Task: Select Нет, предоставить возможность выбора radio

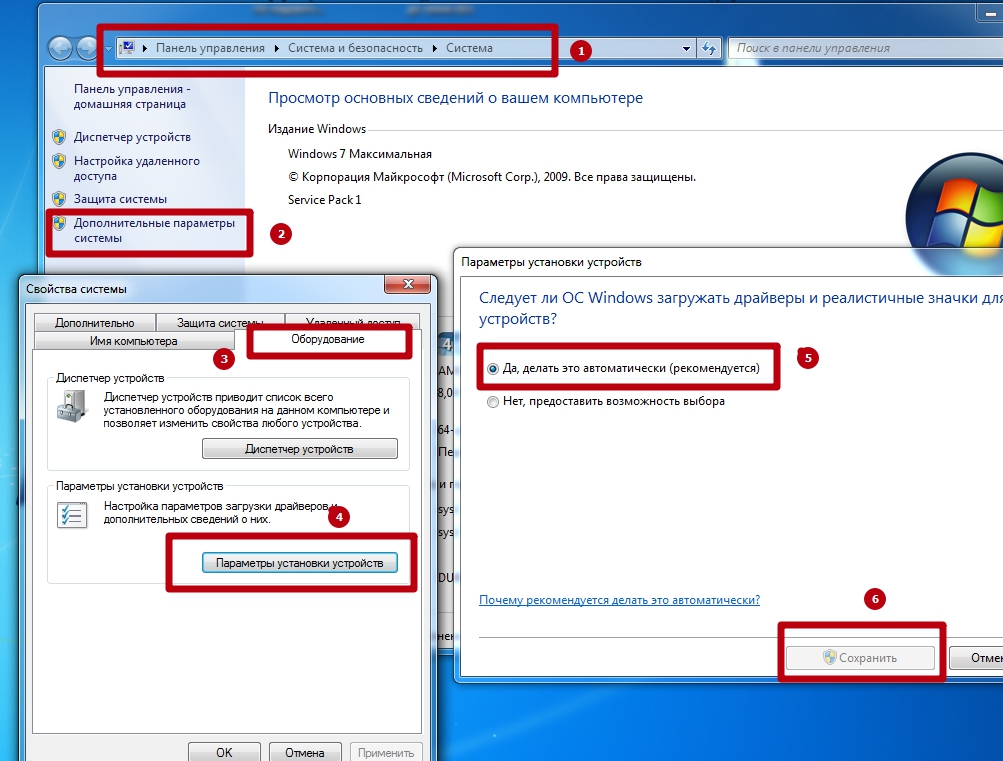Action: tap(493, 402)
